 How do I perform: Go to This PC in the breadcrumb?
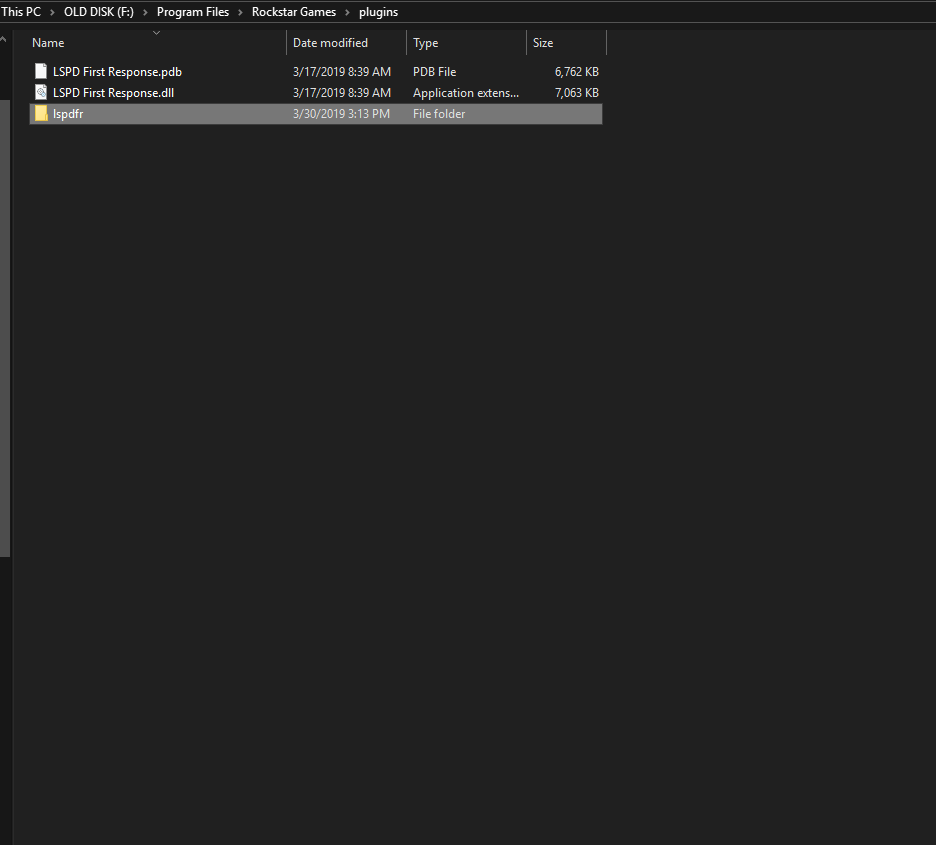click(x=21, y=12)
